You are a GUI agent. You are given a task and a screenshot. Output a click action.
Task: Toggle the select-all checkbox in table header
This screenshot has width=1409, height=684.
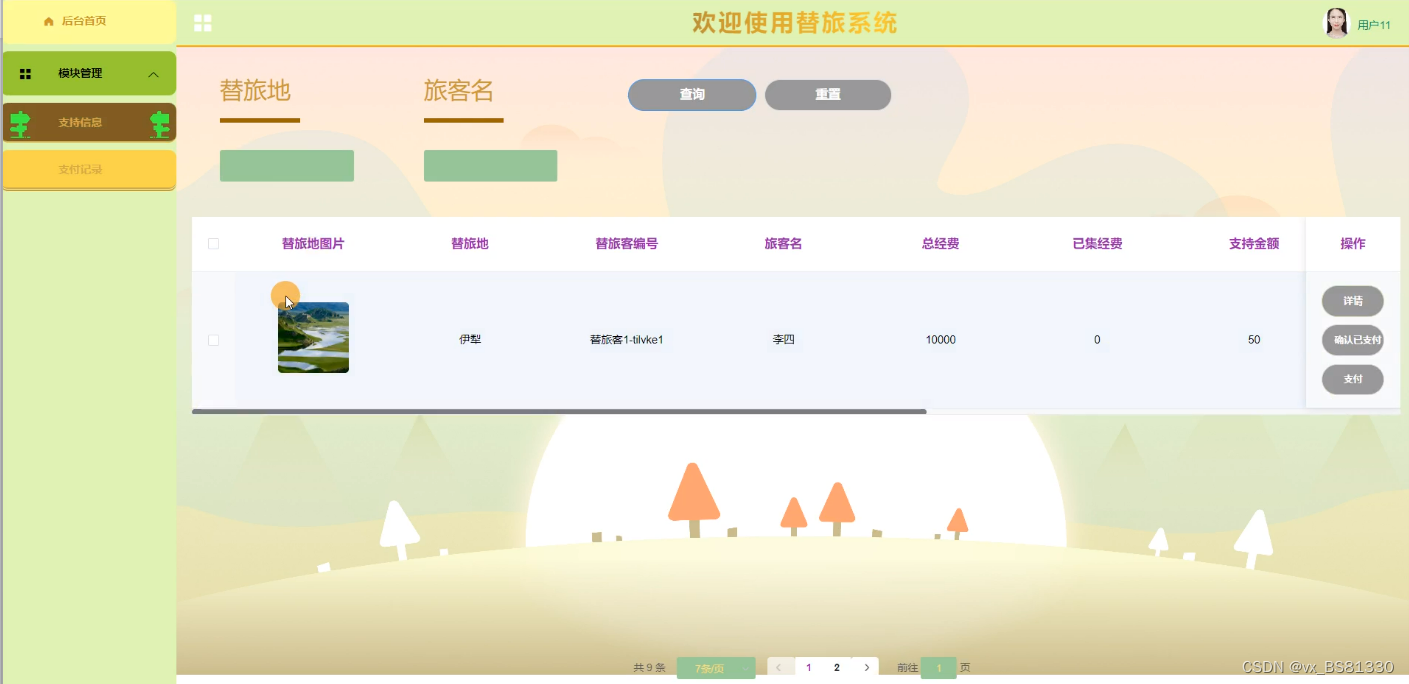213,243
